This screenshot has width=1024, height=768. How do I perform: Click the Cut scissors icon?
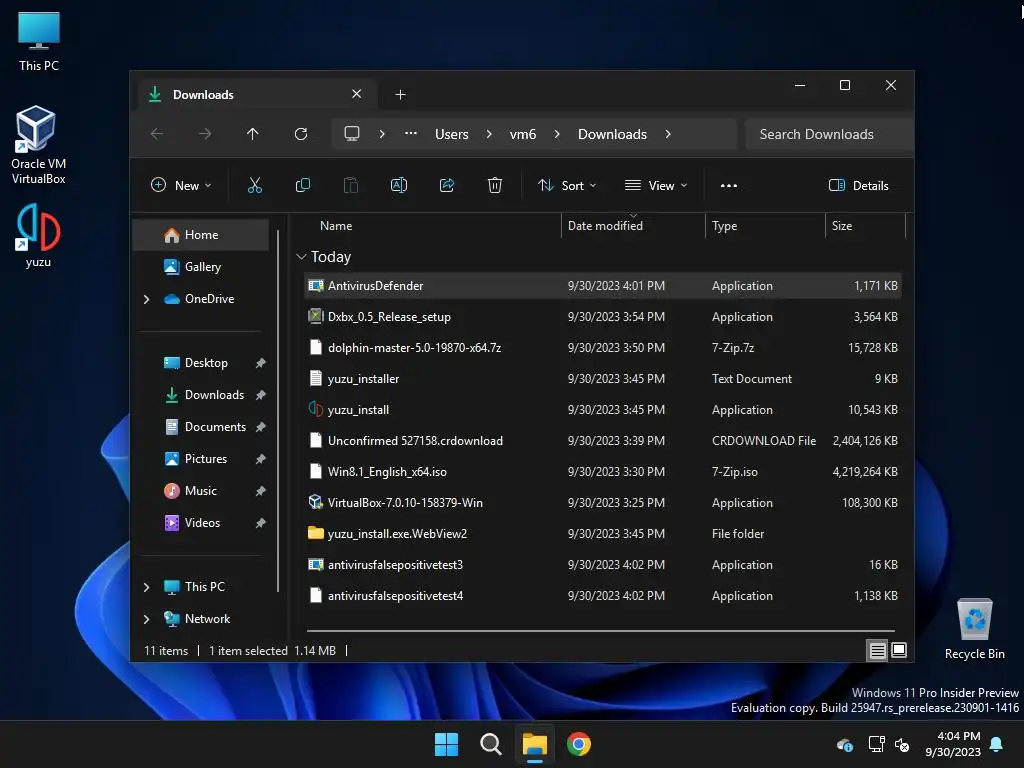click(255, 185)
